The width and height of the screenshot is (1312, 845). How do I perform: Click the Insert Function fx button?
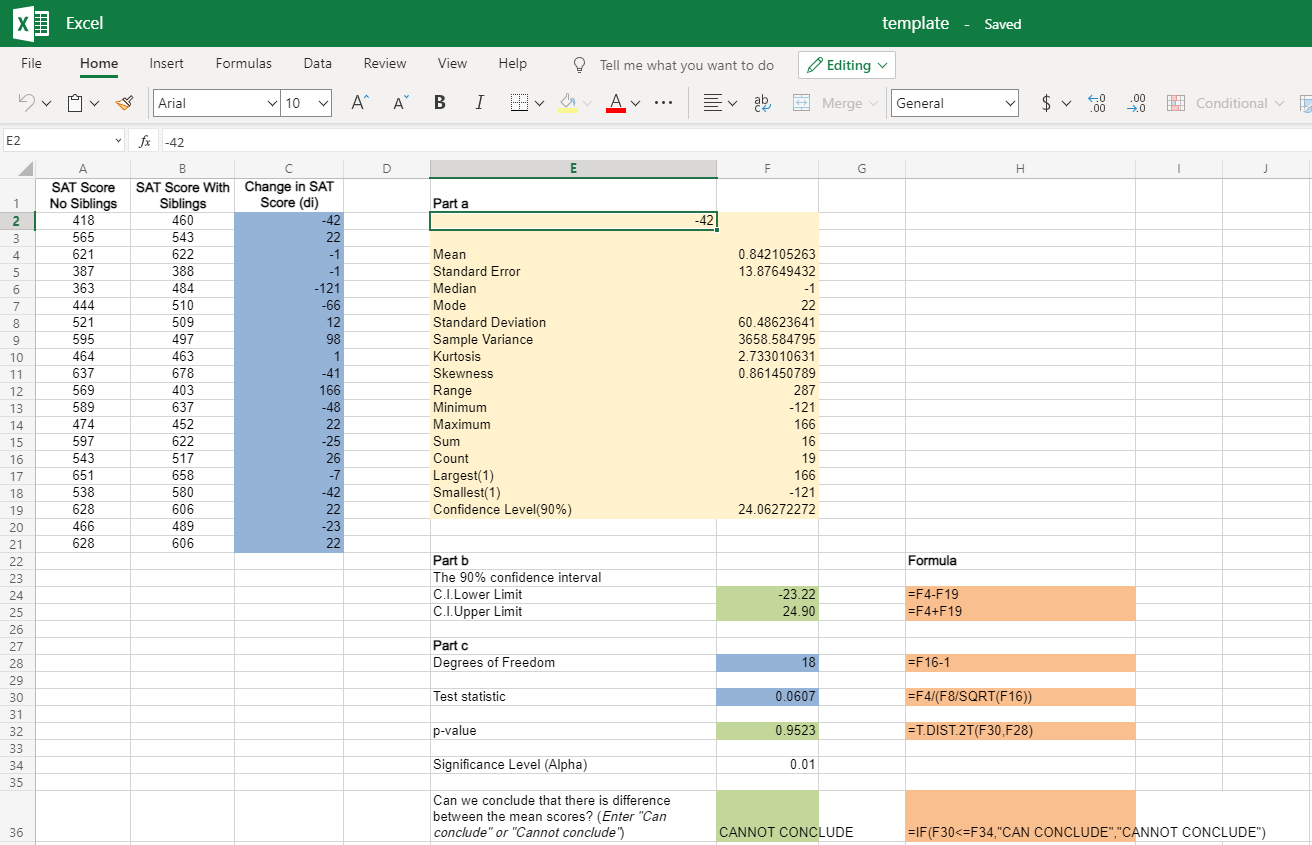tap(143, 141)
